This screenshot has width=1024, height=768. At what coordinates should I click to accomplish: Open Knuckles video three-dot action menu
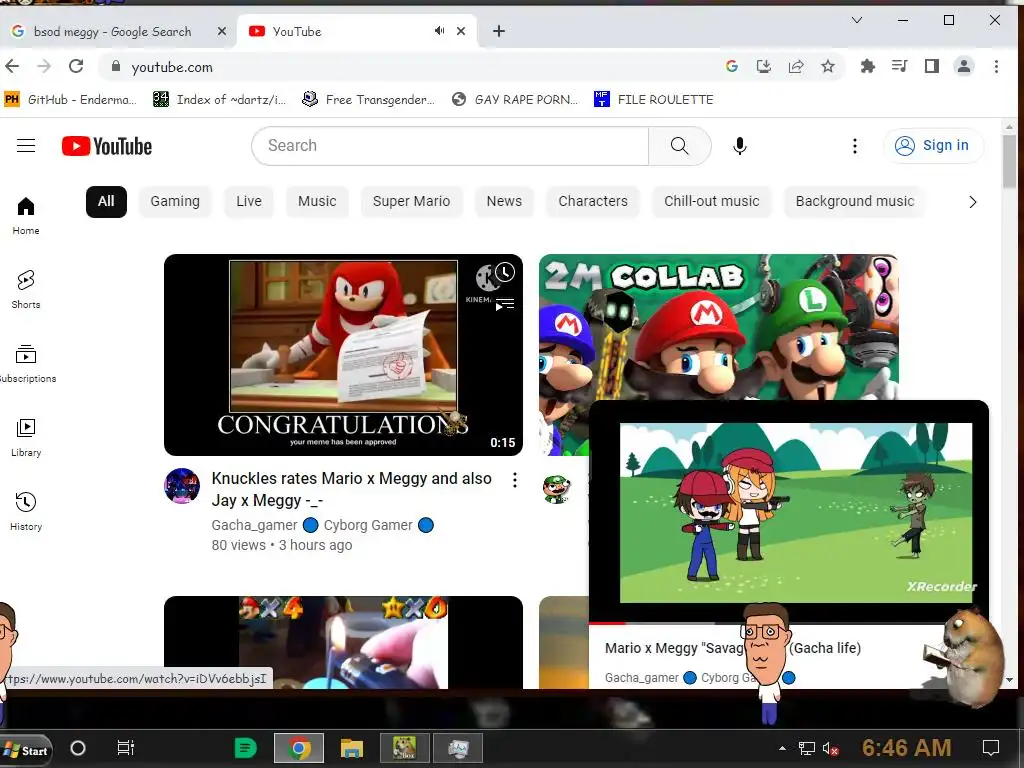(x=515, y=480)
